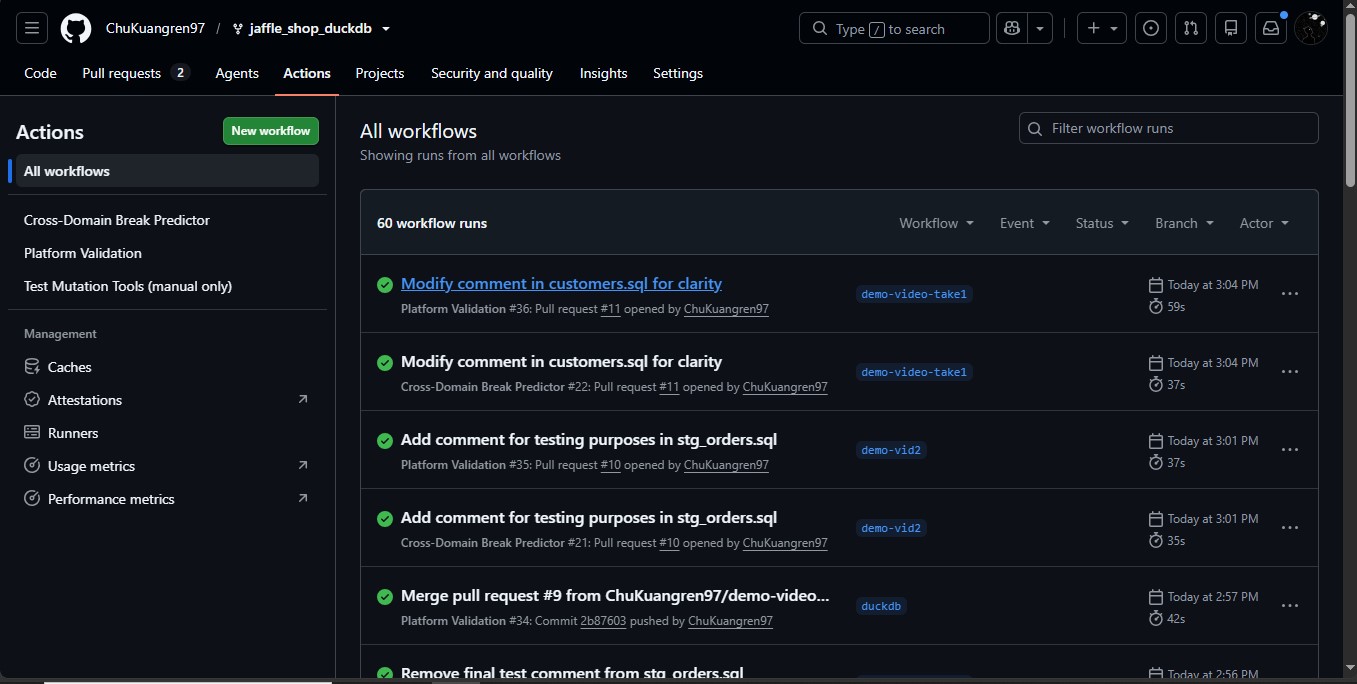1357x684 pixels.
Task: Switch to the Agents tab
Action: (237, 73)
